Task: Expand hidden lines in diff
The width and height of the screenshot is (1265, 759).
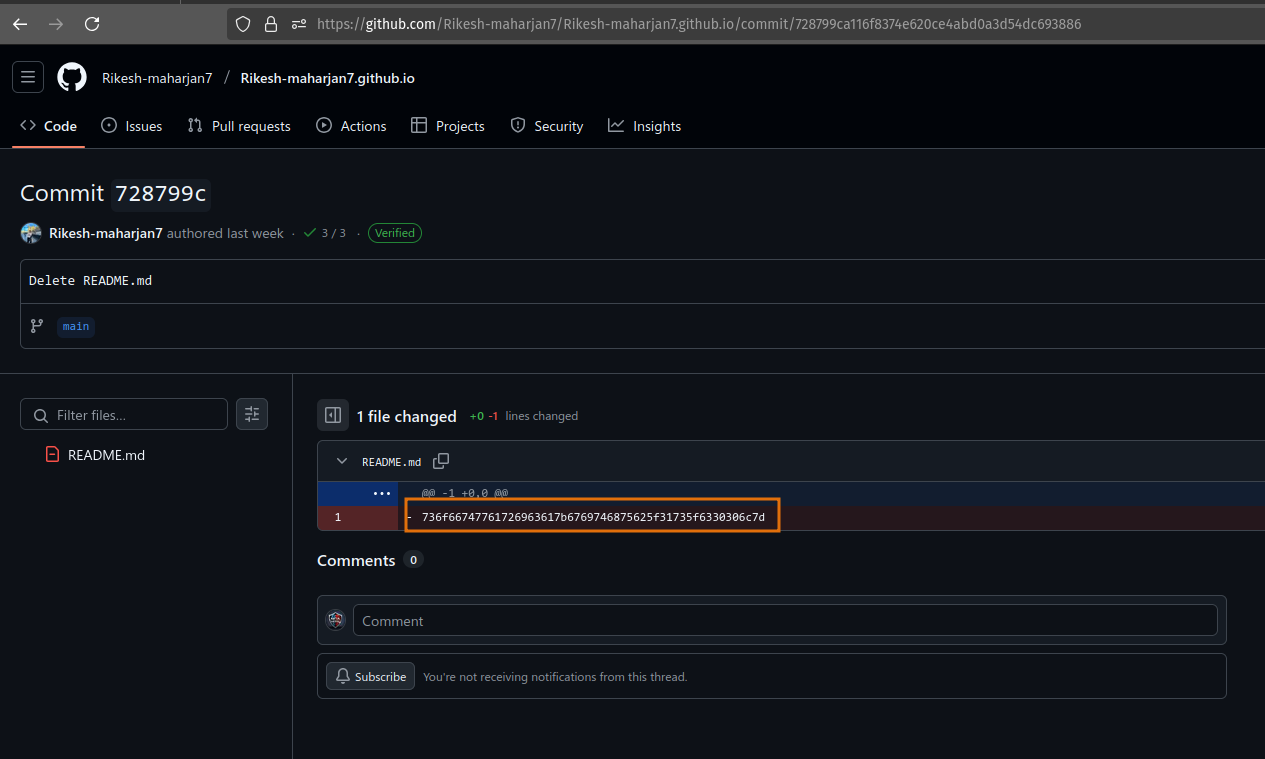Action: [x=381, y=493]
